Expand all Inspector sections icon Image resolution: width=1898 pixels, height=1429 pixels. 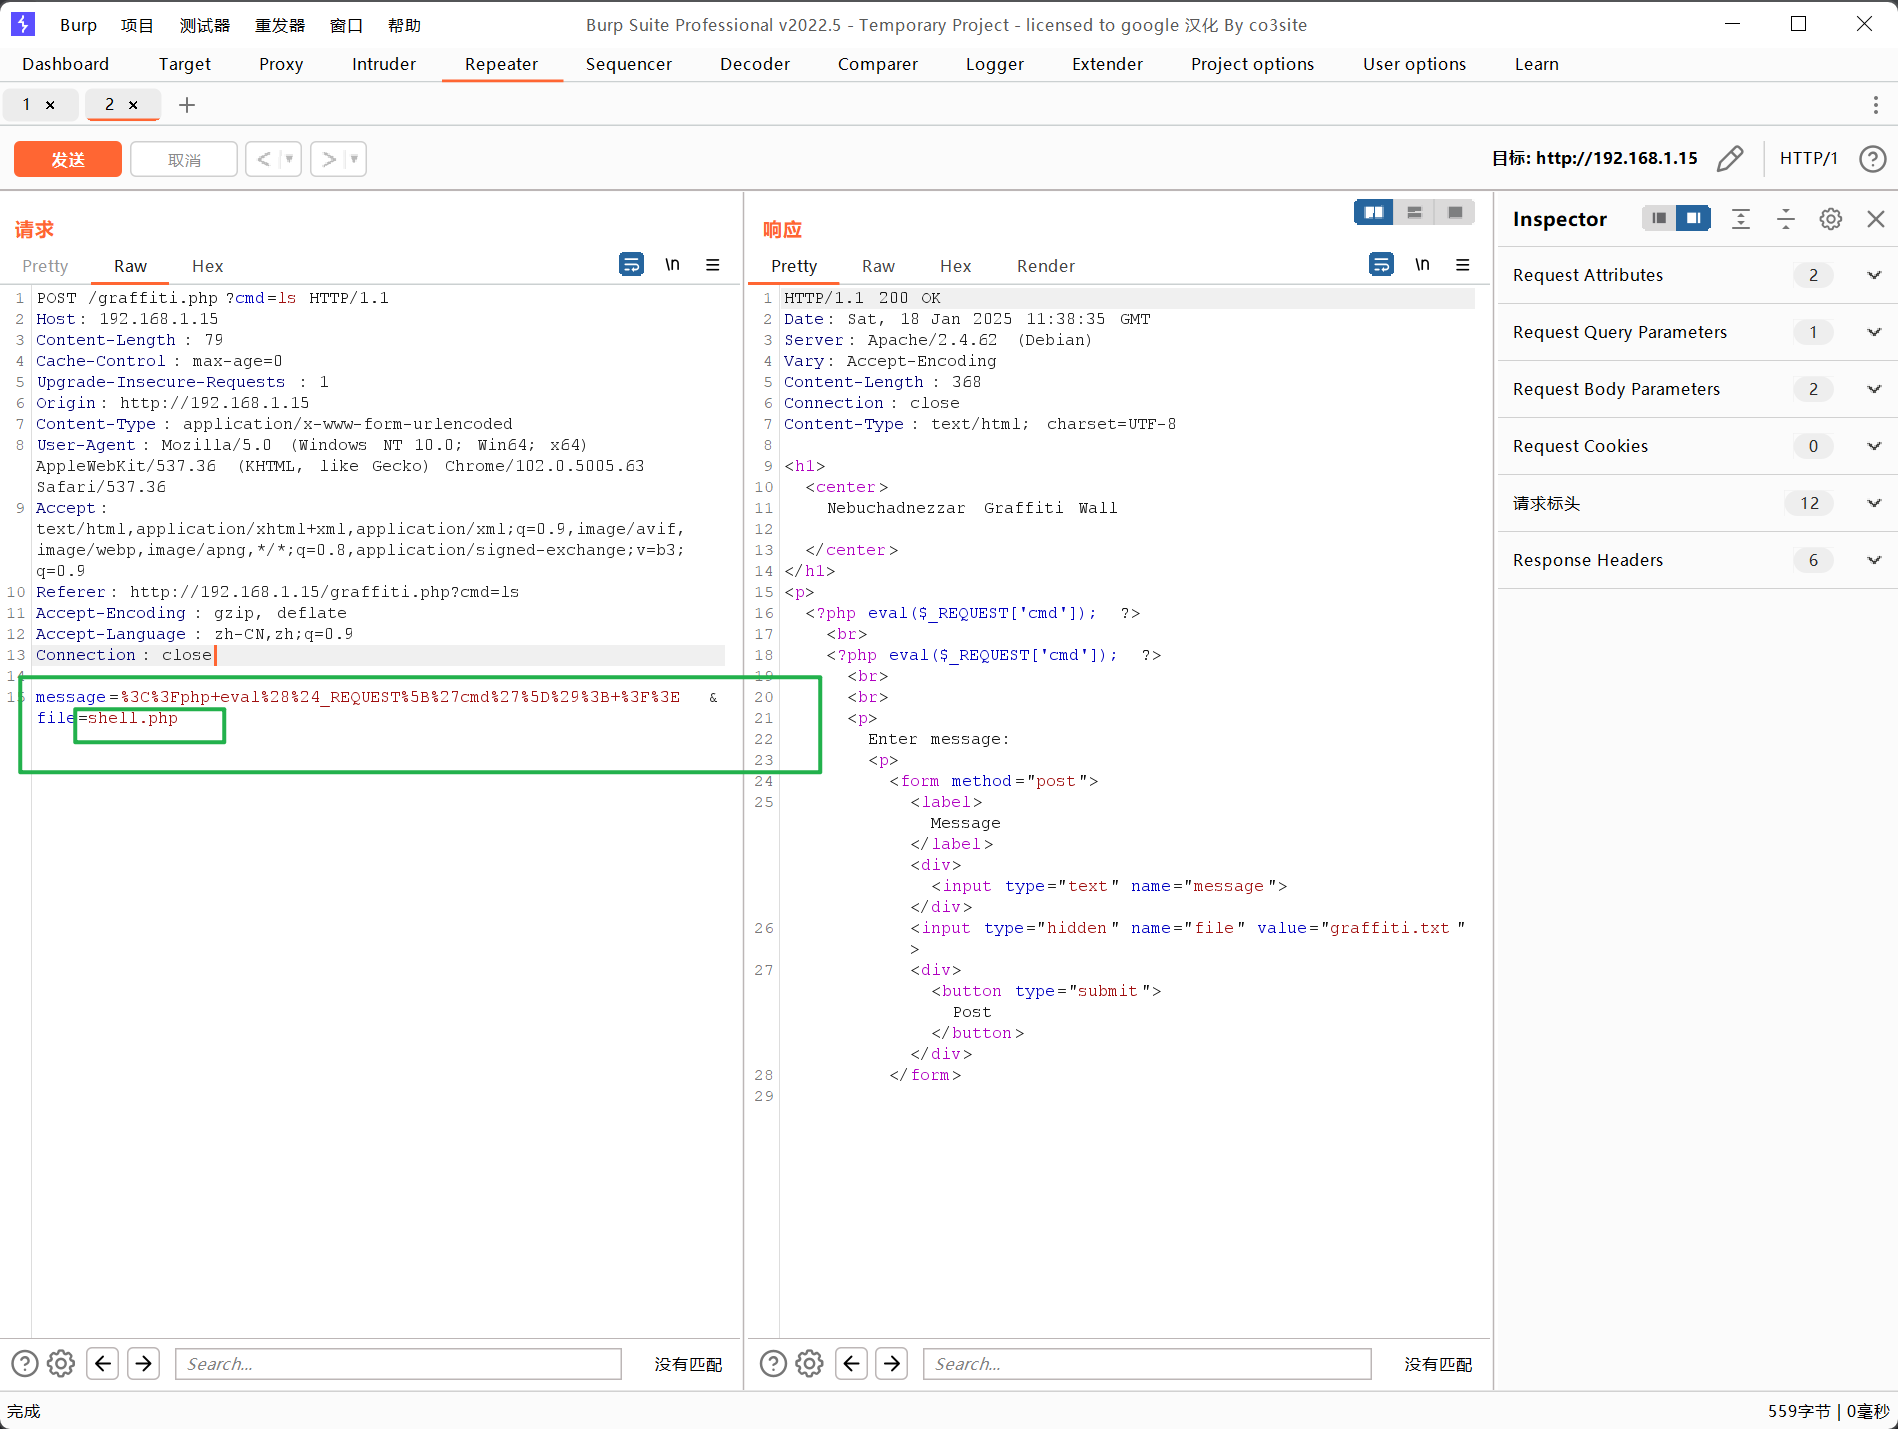tap(1741, 219)
